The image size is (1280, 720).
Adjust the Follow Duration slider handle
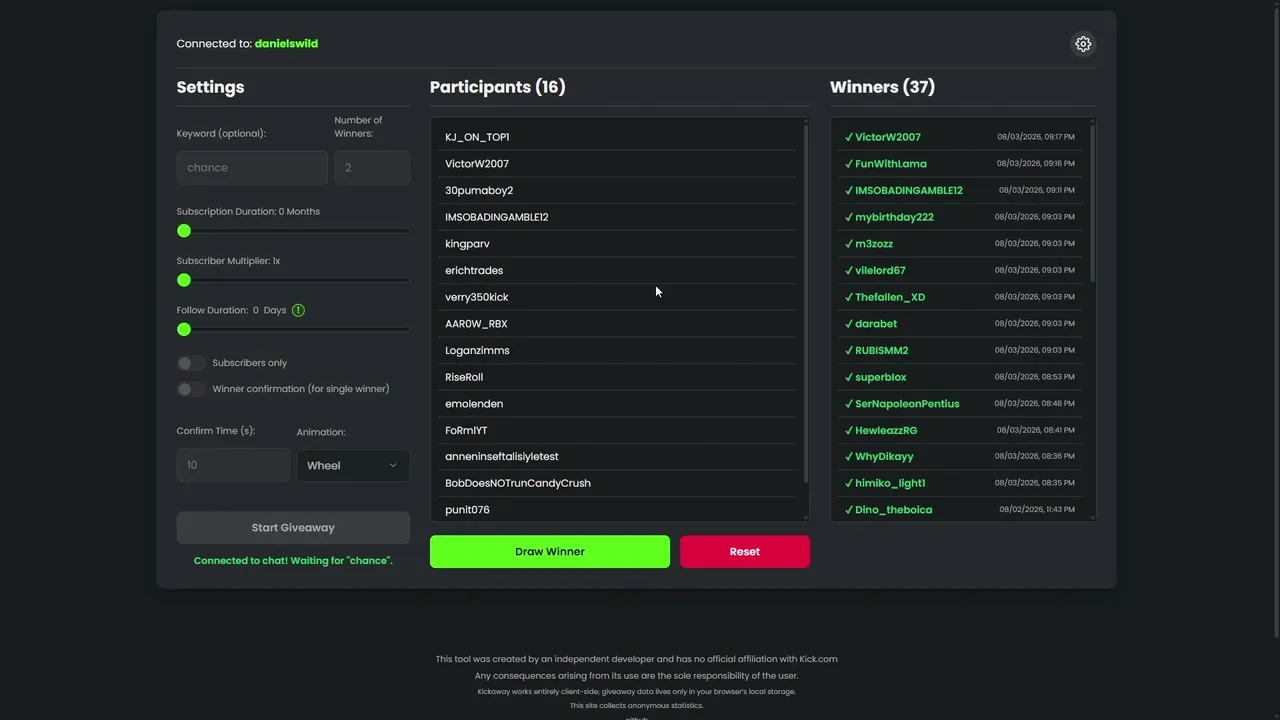point(184,329)
